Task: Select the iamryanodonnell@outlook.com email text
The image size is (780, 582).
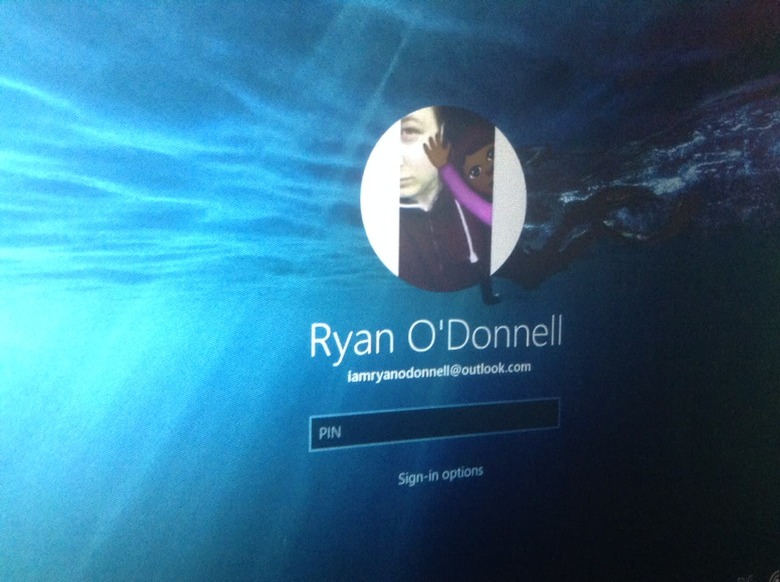Action: pos(435,373)
